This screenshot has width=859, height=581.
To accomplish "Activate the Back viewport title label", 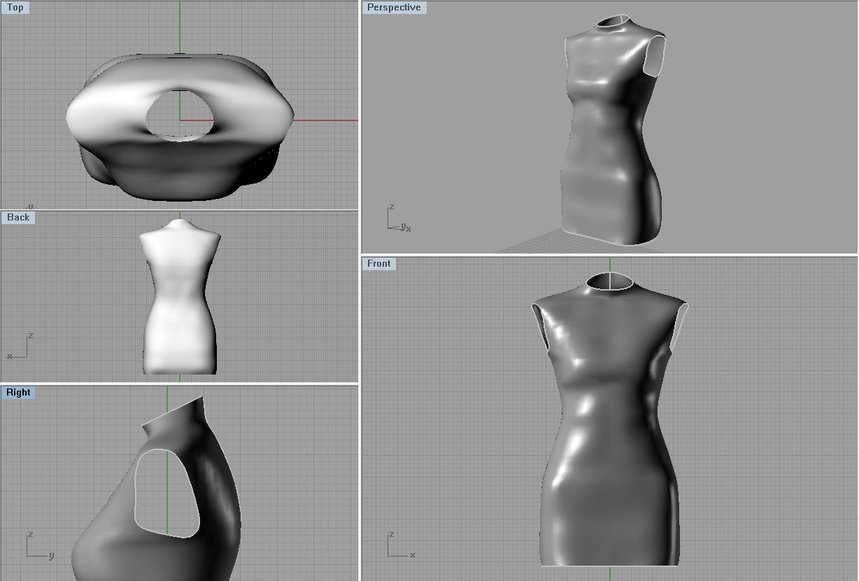I will pos(18,217).
